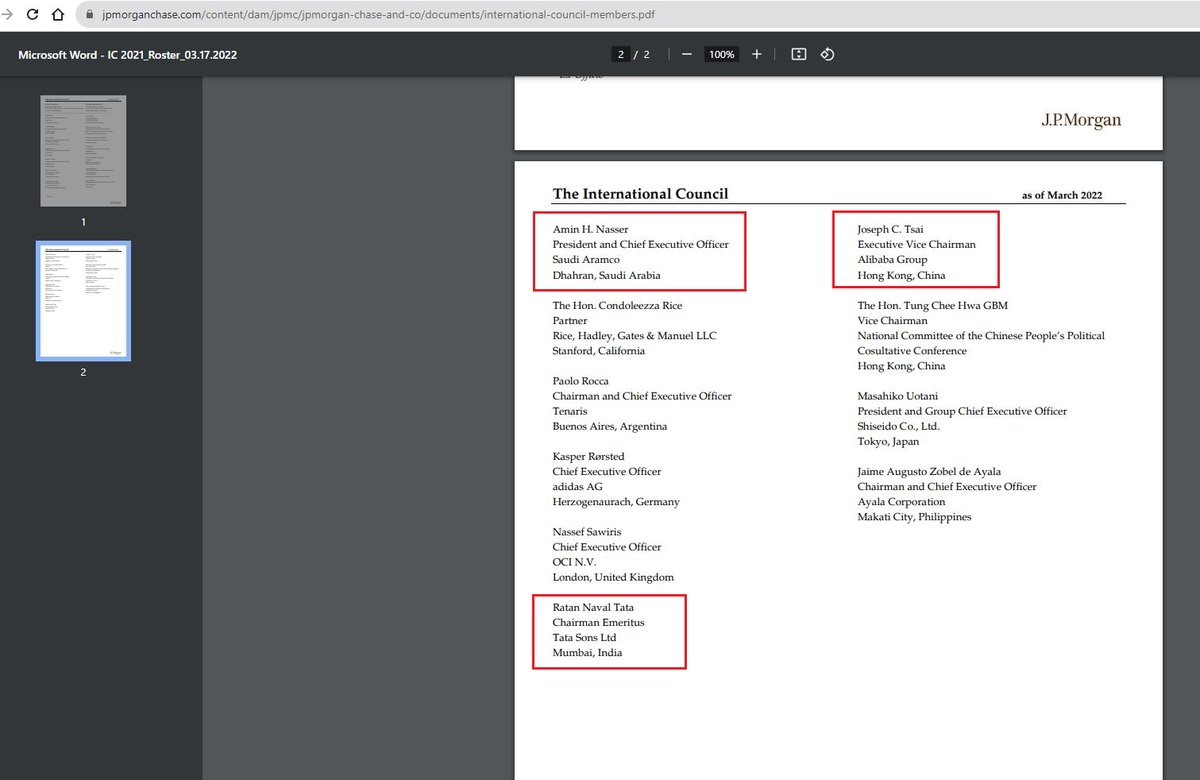Screen dimensions: 1200x780
Task: Open page 1 thumbnail in sidebar
Action: [x=83, y=151]
